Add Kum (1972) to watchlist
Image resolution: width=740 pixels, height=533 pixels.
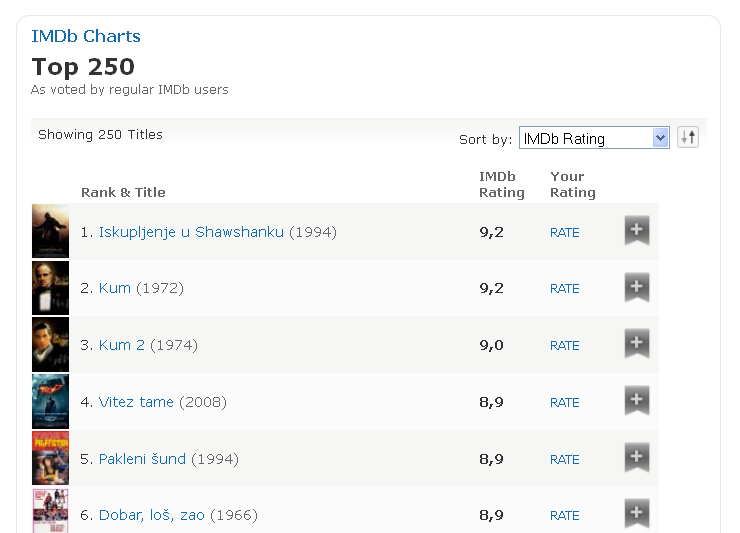pos(637,287)
